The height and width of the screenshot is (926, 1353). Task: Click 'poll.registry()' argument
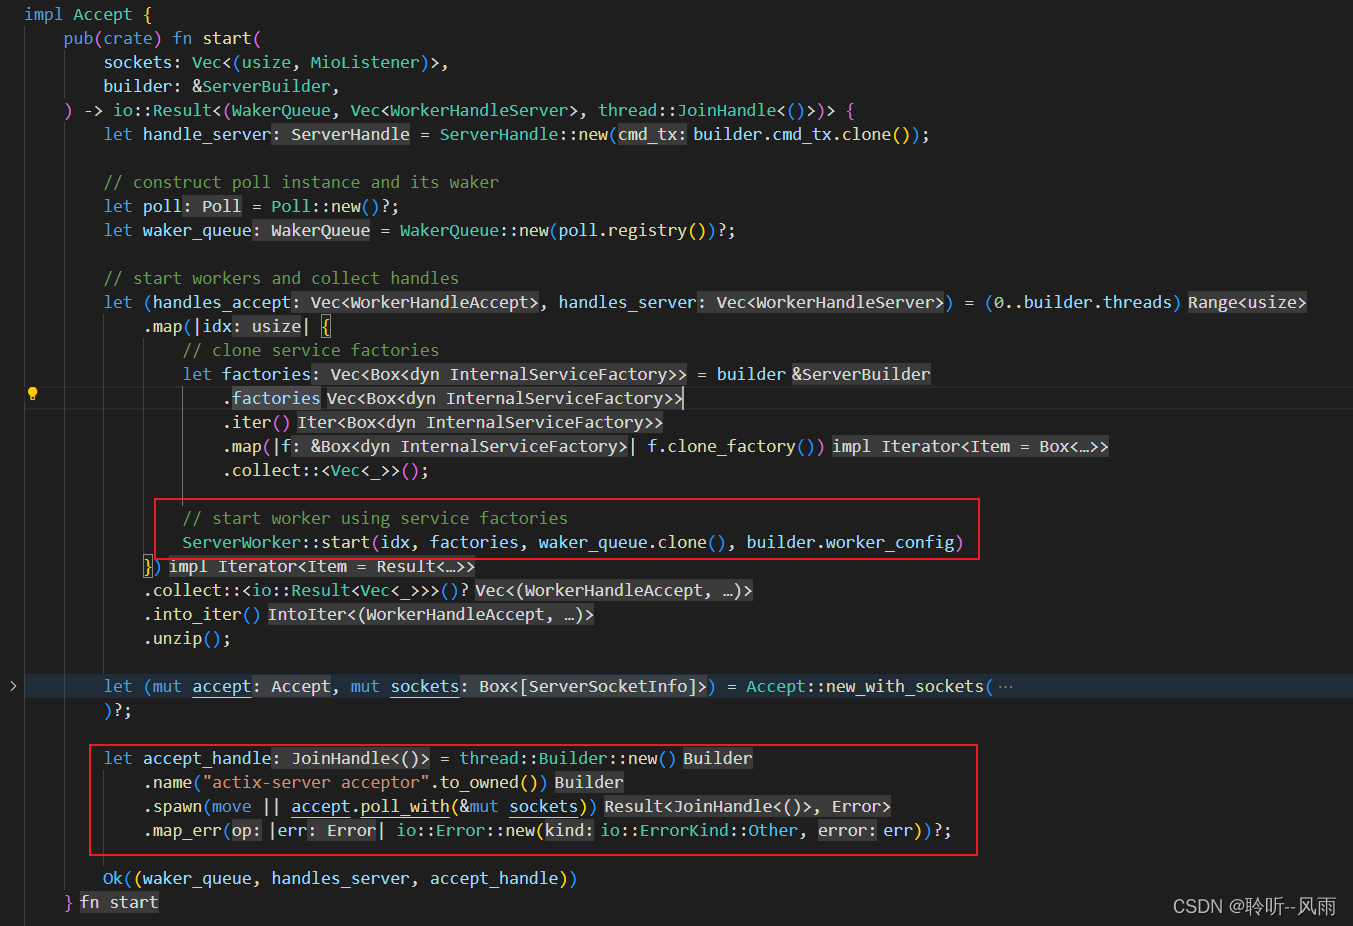(632, 230)
